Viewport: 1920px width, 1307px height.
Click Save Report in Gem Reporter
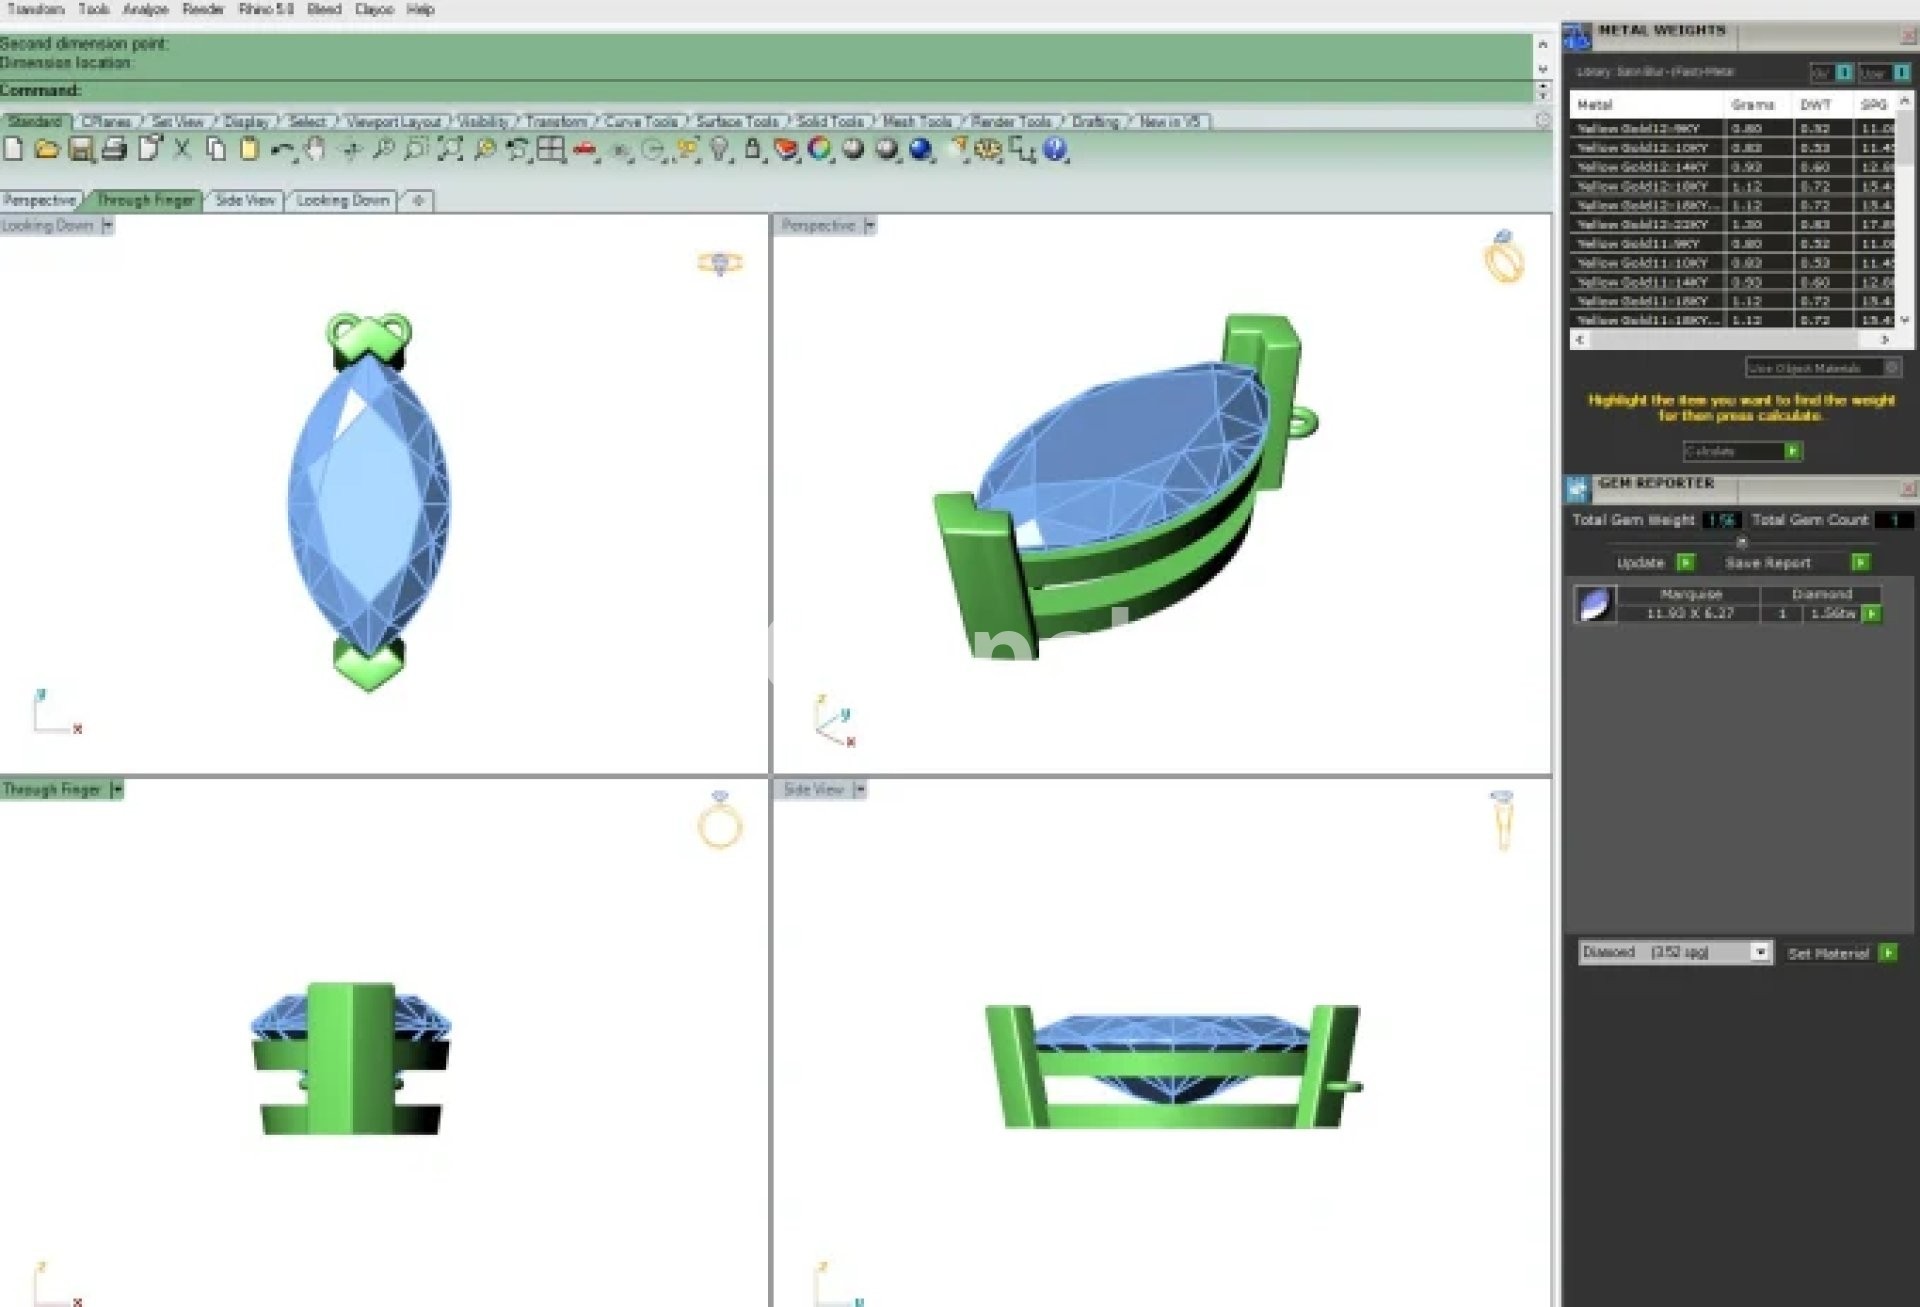pyautogui.click(x=1859, y=563)
